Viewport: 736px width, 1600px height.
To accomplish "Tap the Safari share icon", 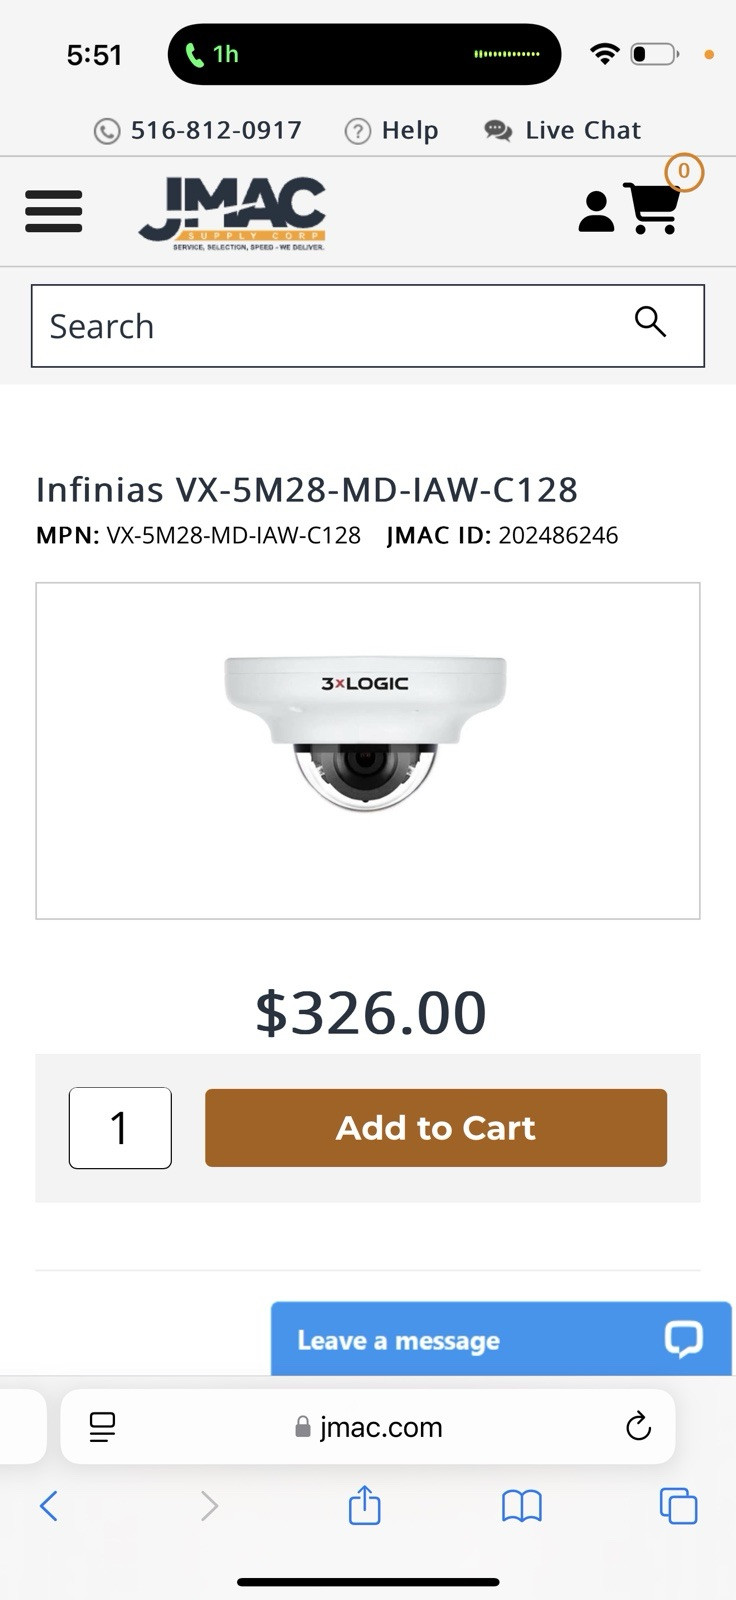I will coord(365,1505).
